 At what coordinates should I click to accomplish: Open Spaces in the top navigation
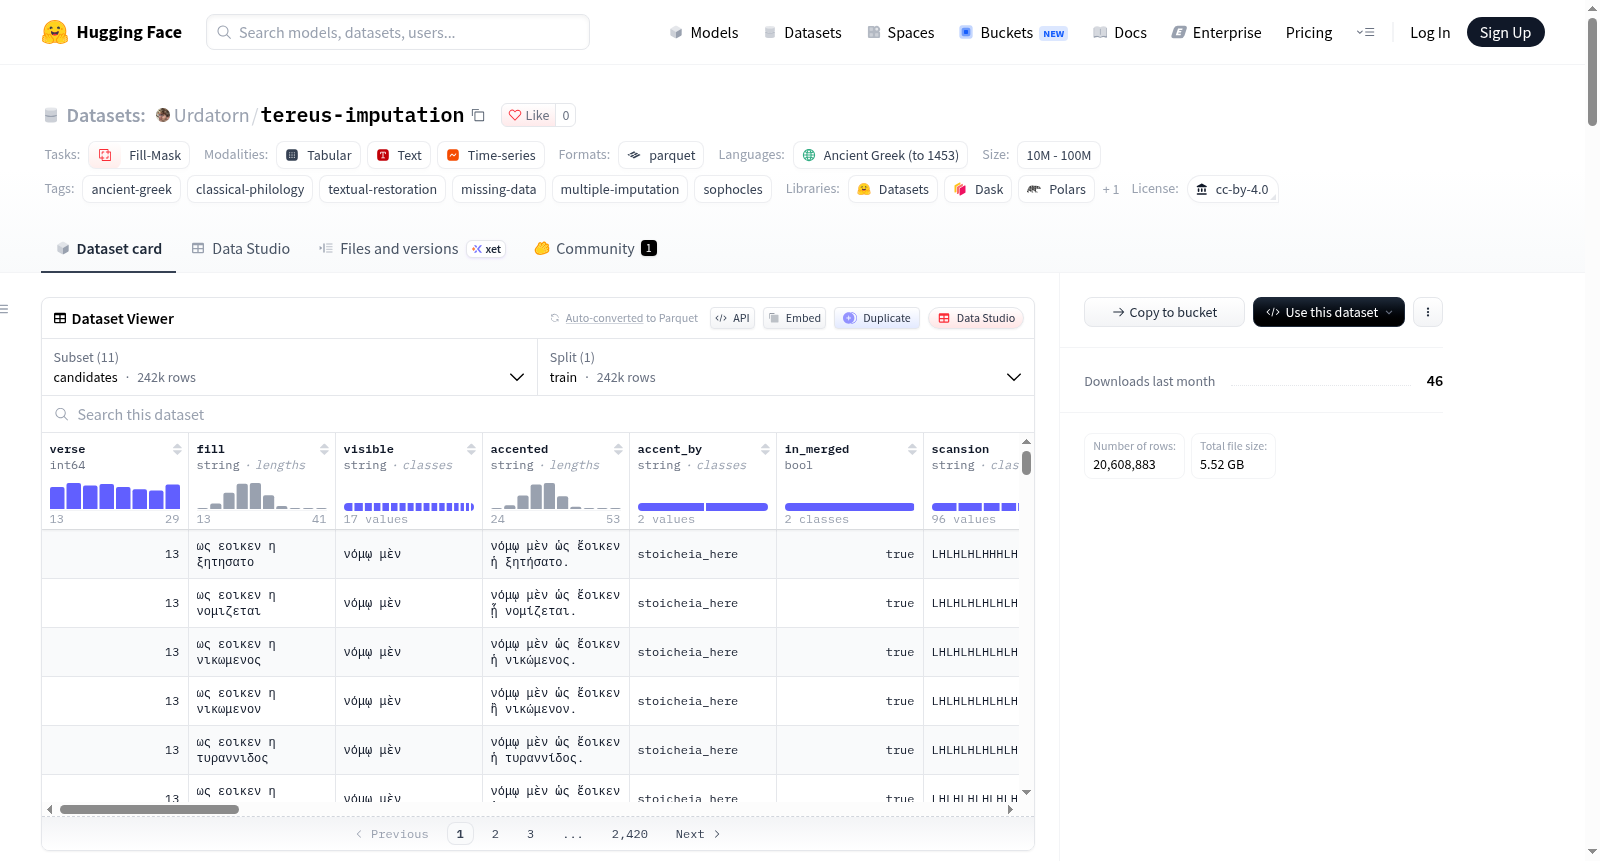point(900,32)
